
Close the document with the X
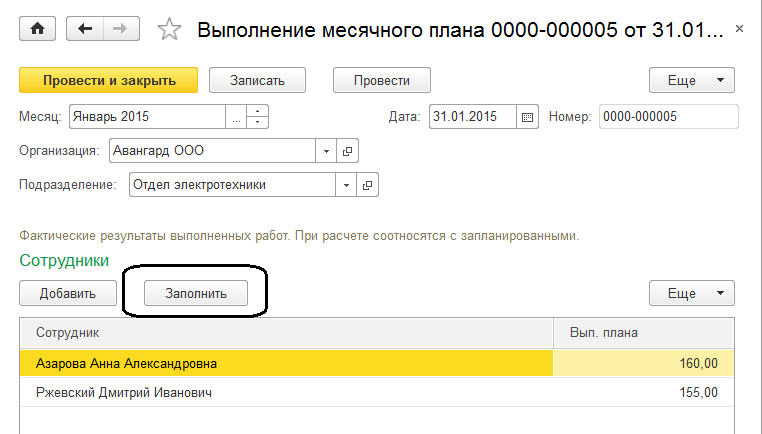click(739, 30)
